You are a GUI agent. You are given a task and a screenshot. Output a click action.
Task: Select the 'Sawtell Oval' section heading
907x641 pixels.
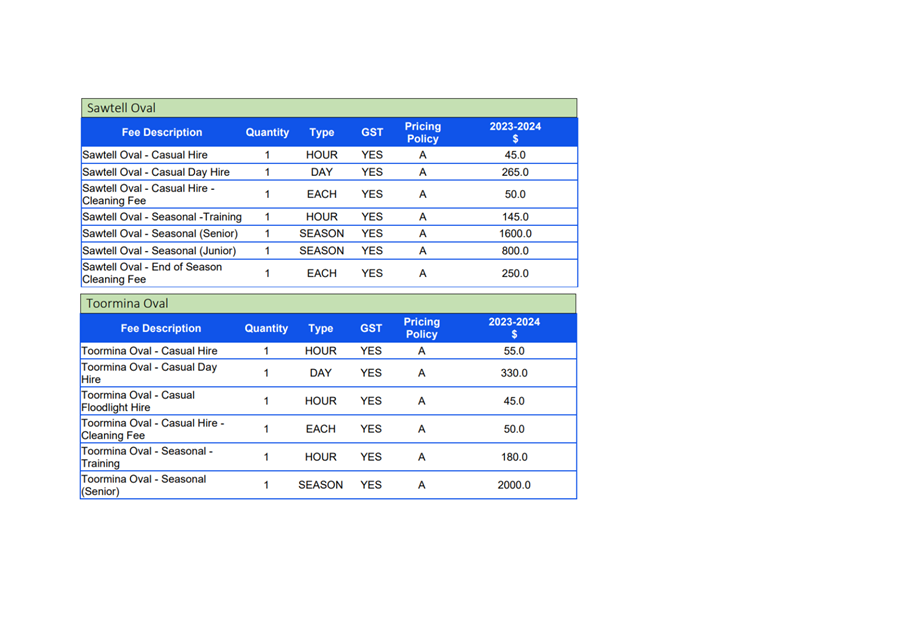click(x=121, y=108)
